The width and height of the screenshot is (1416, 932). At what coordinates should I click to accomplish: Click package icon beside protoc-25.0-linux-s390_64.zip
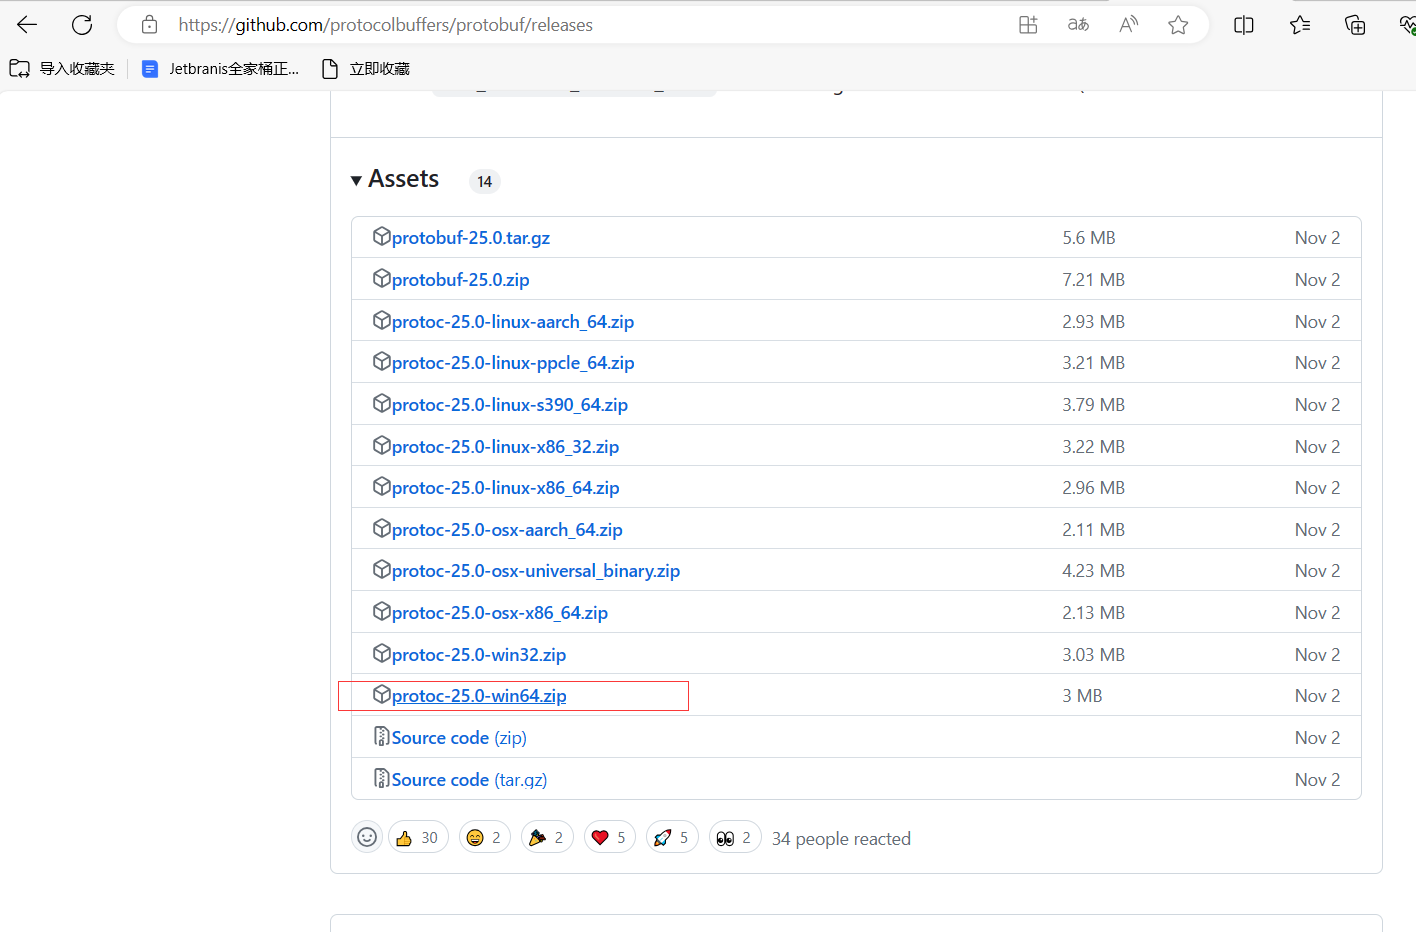click(381, 403)
